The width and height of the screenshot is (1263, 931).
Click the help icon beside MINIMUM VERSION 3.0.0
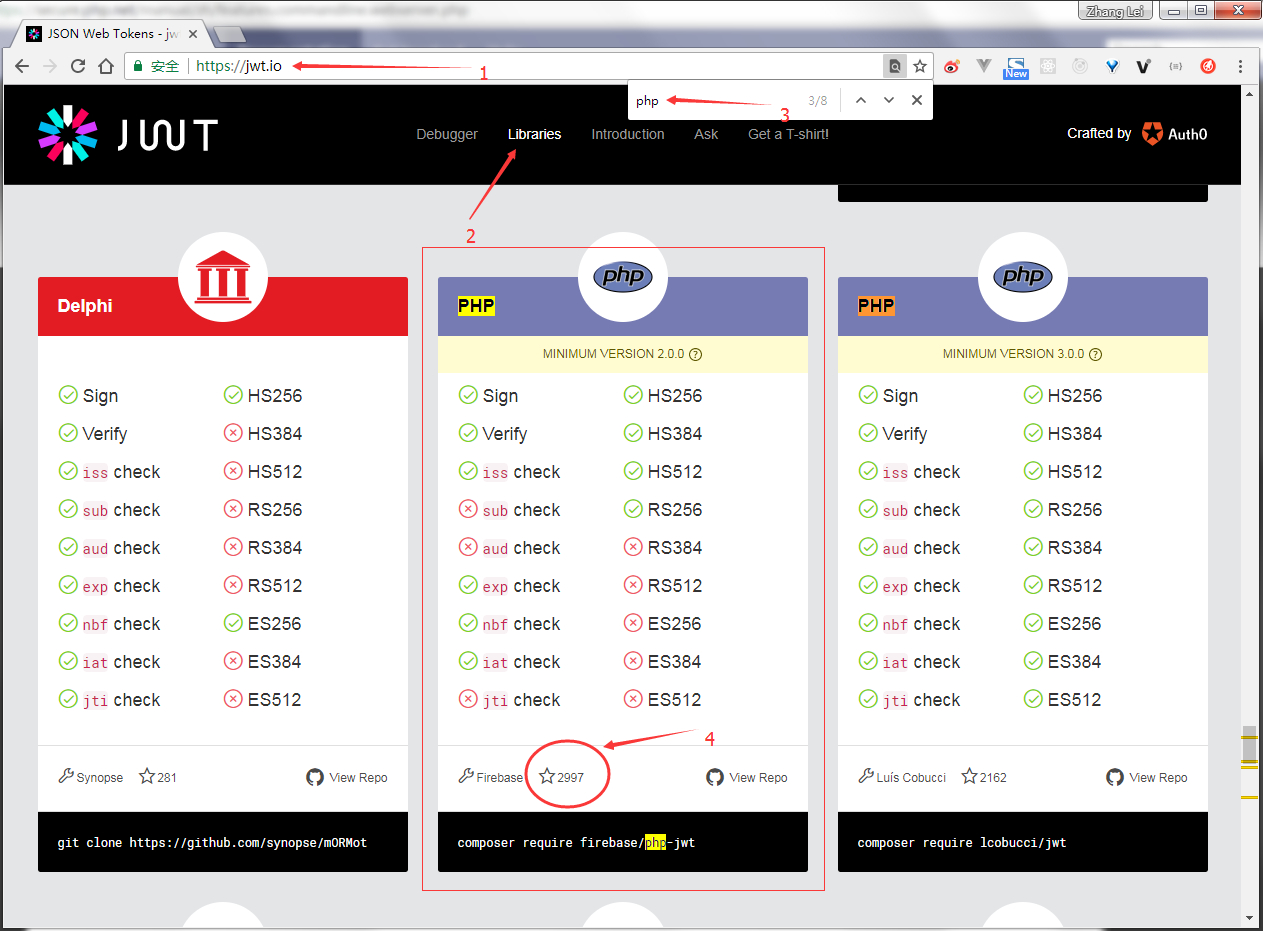tap(1096, 354)
